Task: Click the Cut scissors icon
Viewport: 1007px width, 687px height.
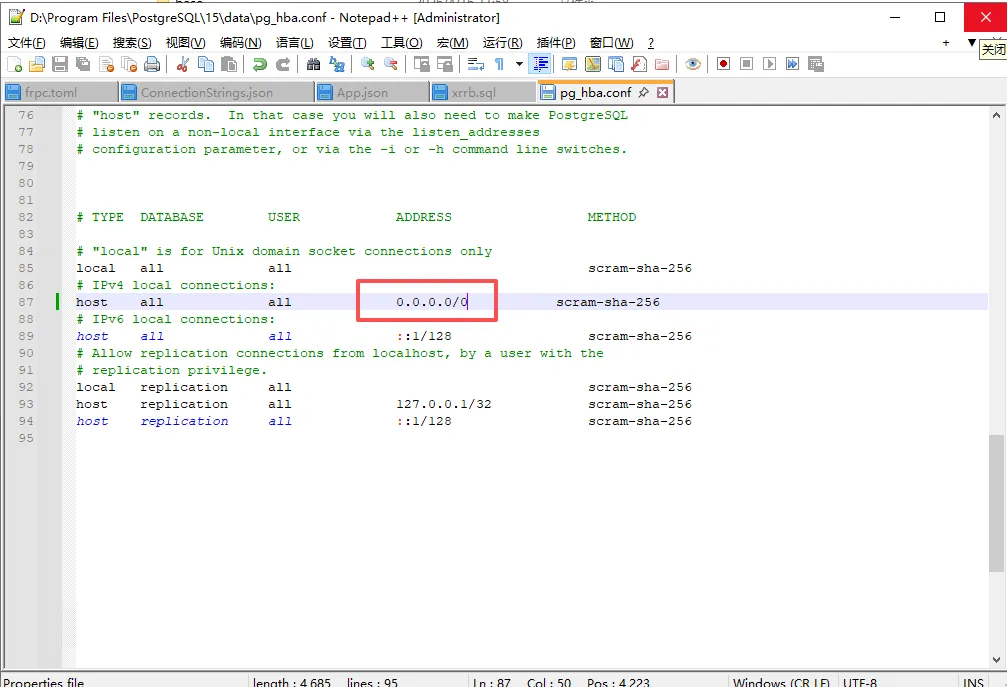Action: (x=183, y=64)
